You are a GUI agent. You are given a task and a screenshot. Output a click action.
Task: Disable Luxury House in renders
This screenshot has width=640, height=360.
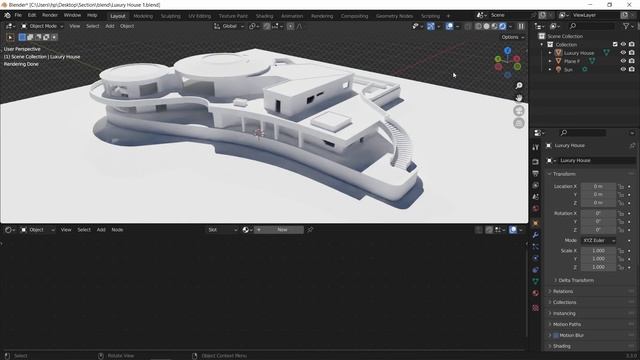coord(632,53)
